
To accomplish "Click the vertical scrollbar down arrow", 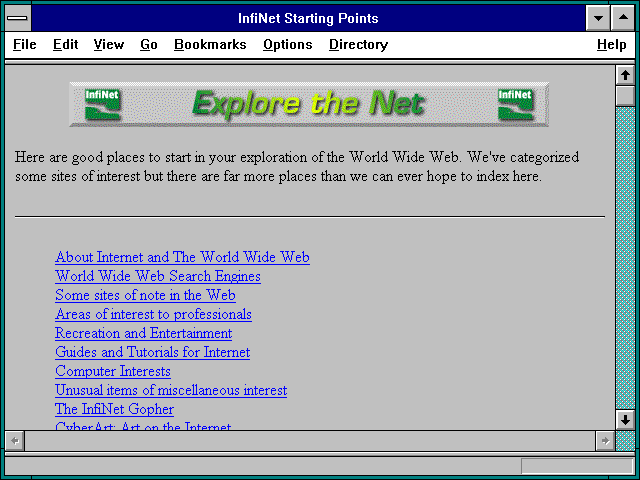I will pos(625,420).
